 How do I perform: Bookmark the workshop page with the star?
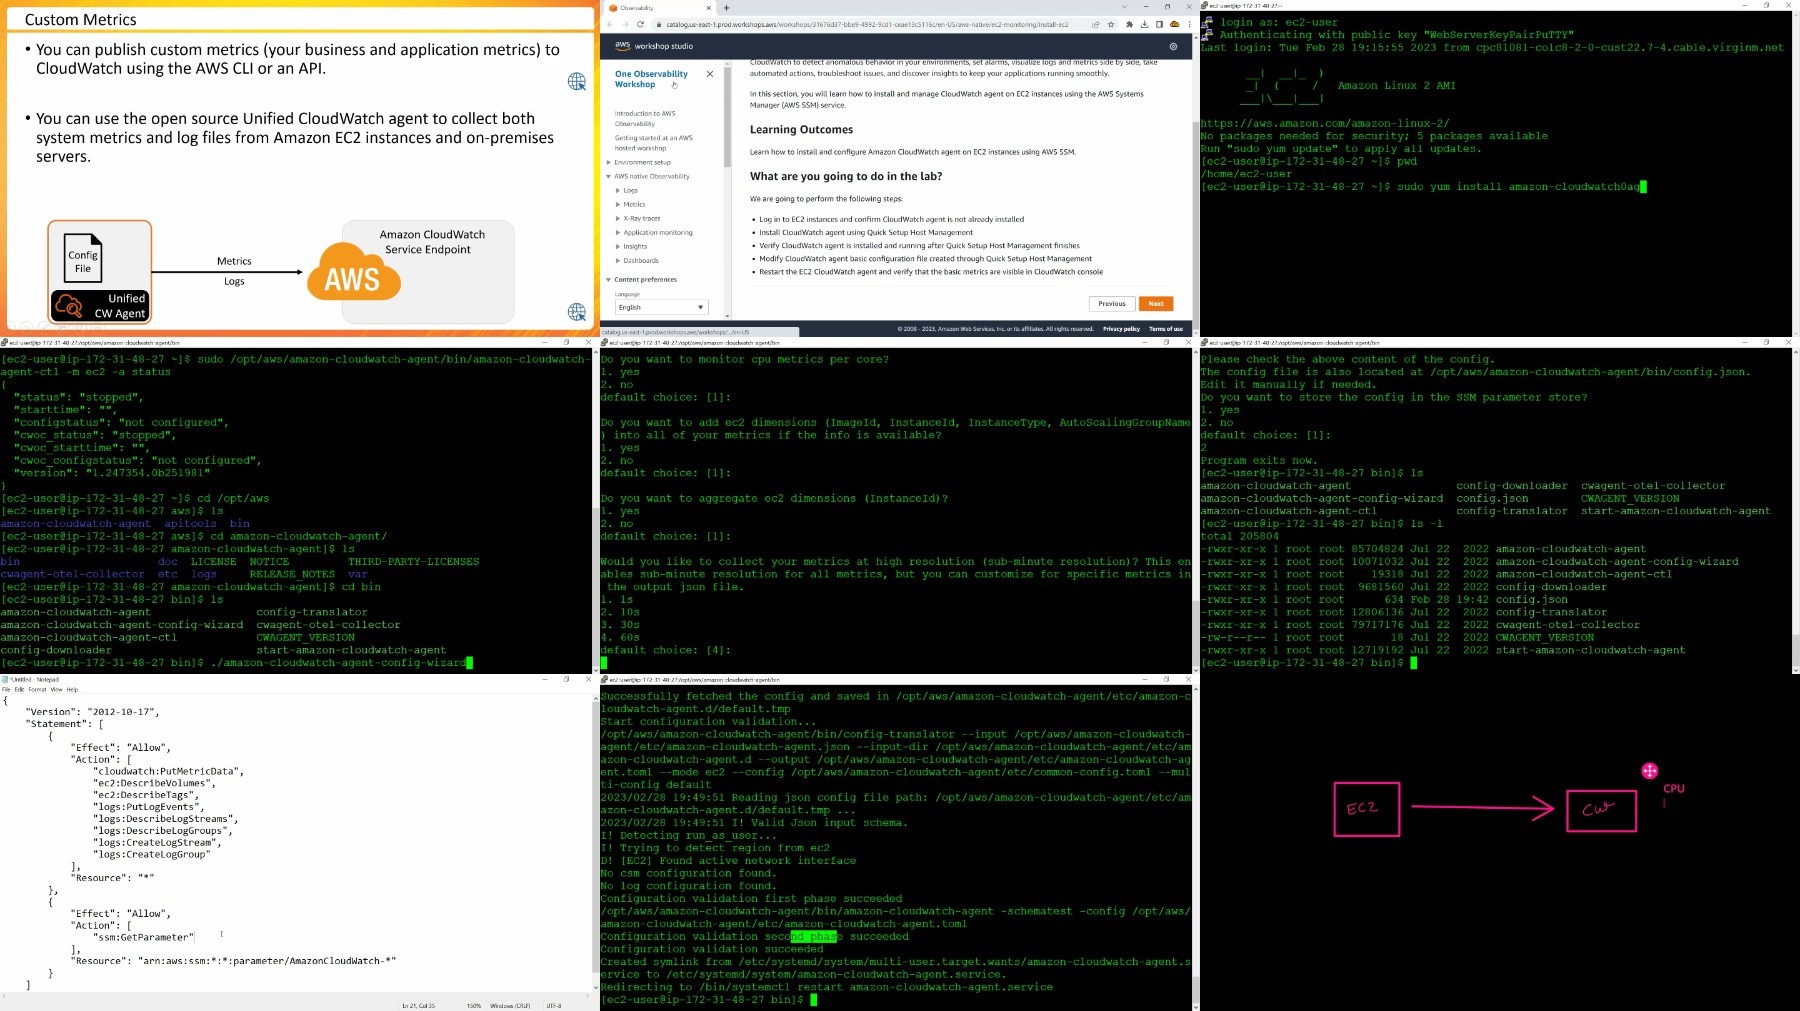[1111, 24]
